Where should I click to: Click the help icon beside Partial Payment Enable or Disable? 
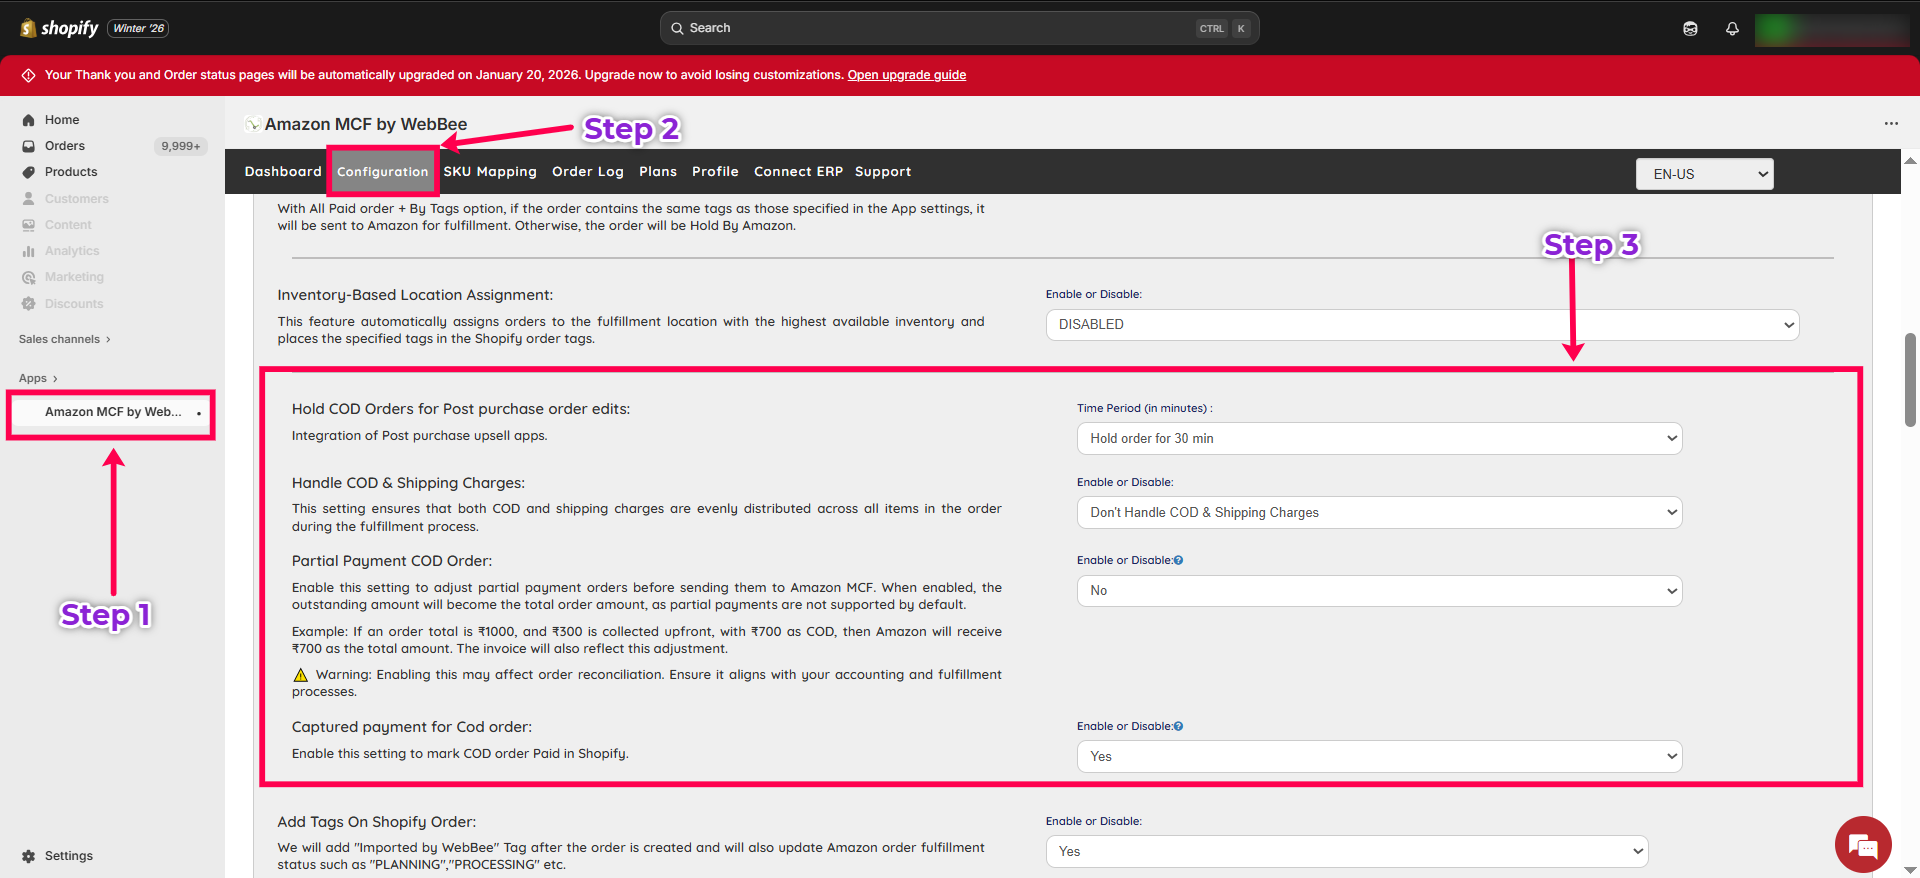point(1178,561)
